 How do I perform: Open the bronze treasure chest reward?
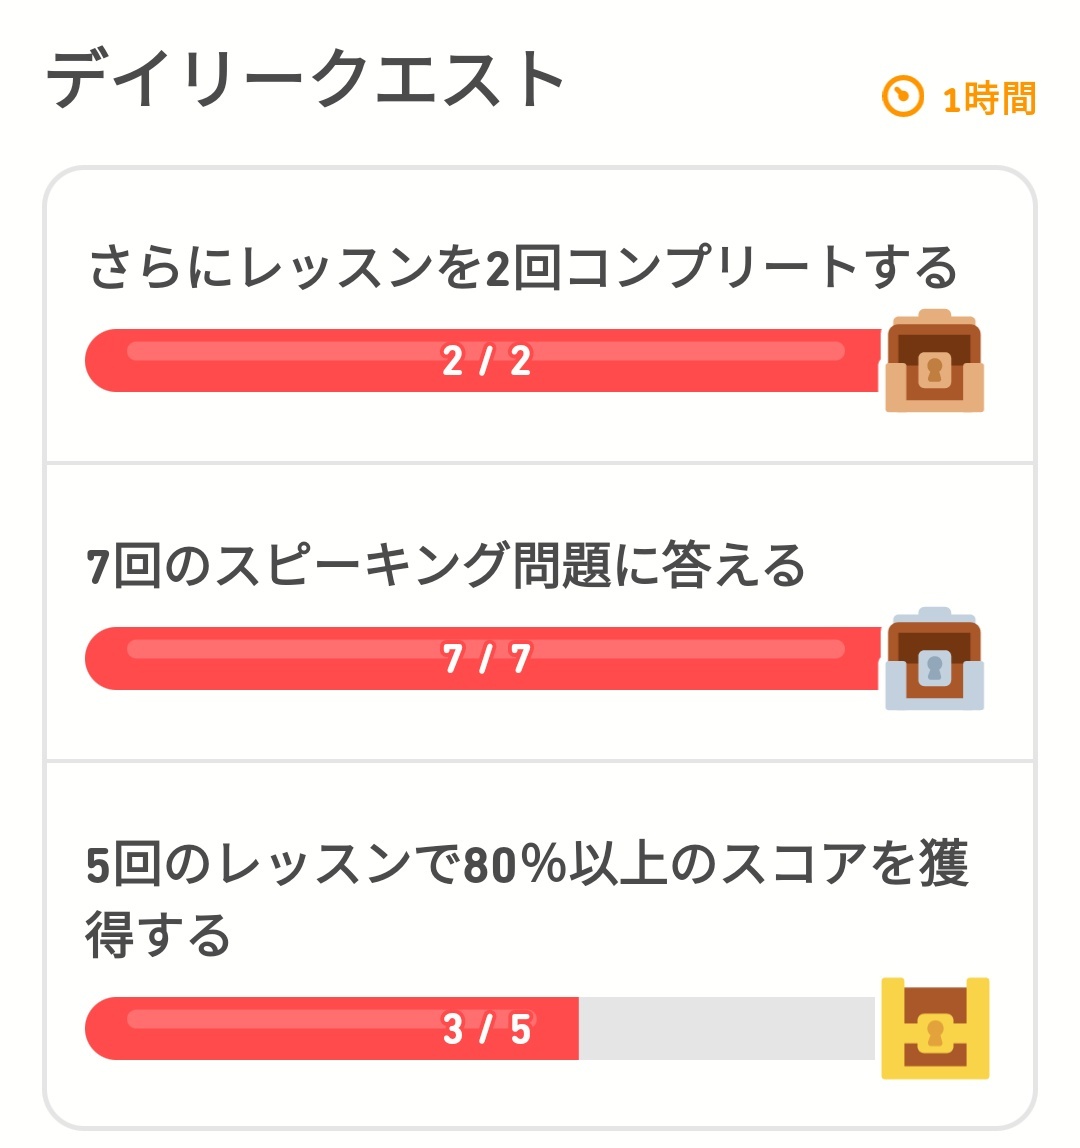click(934, 361)
